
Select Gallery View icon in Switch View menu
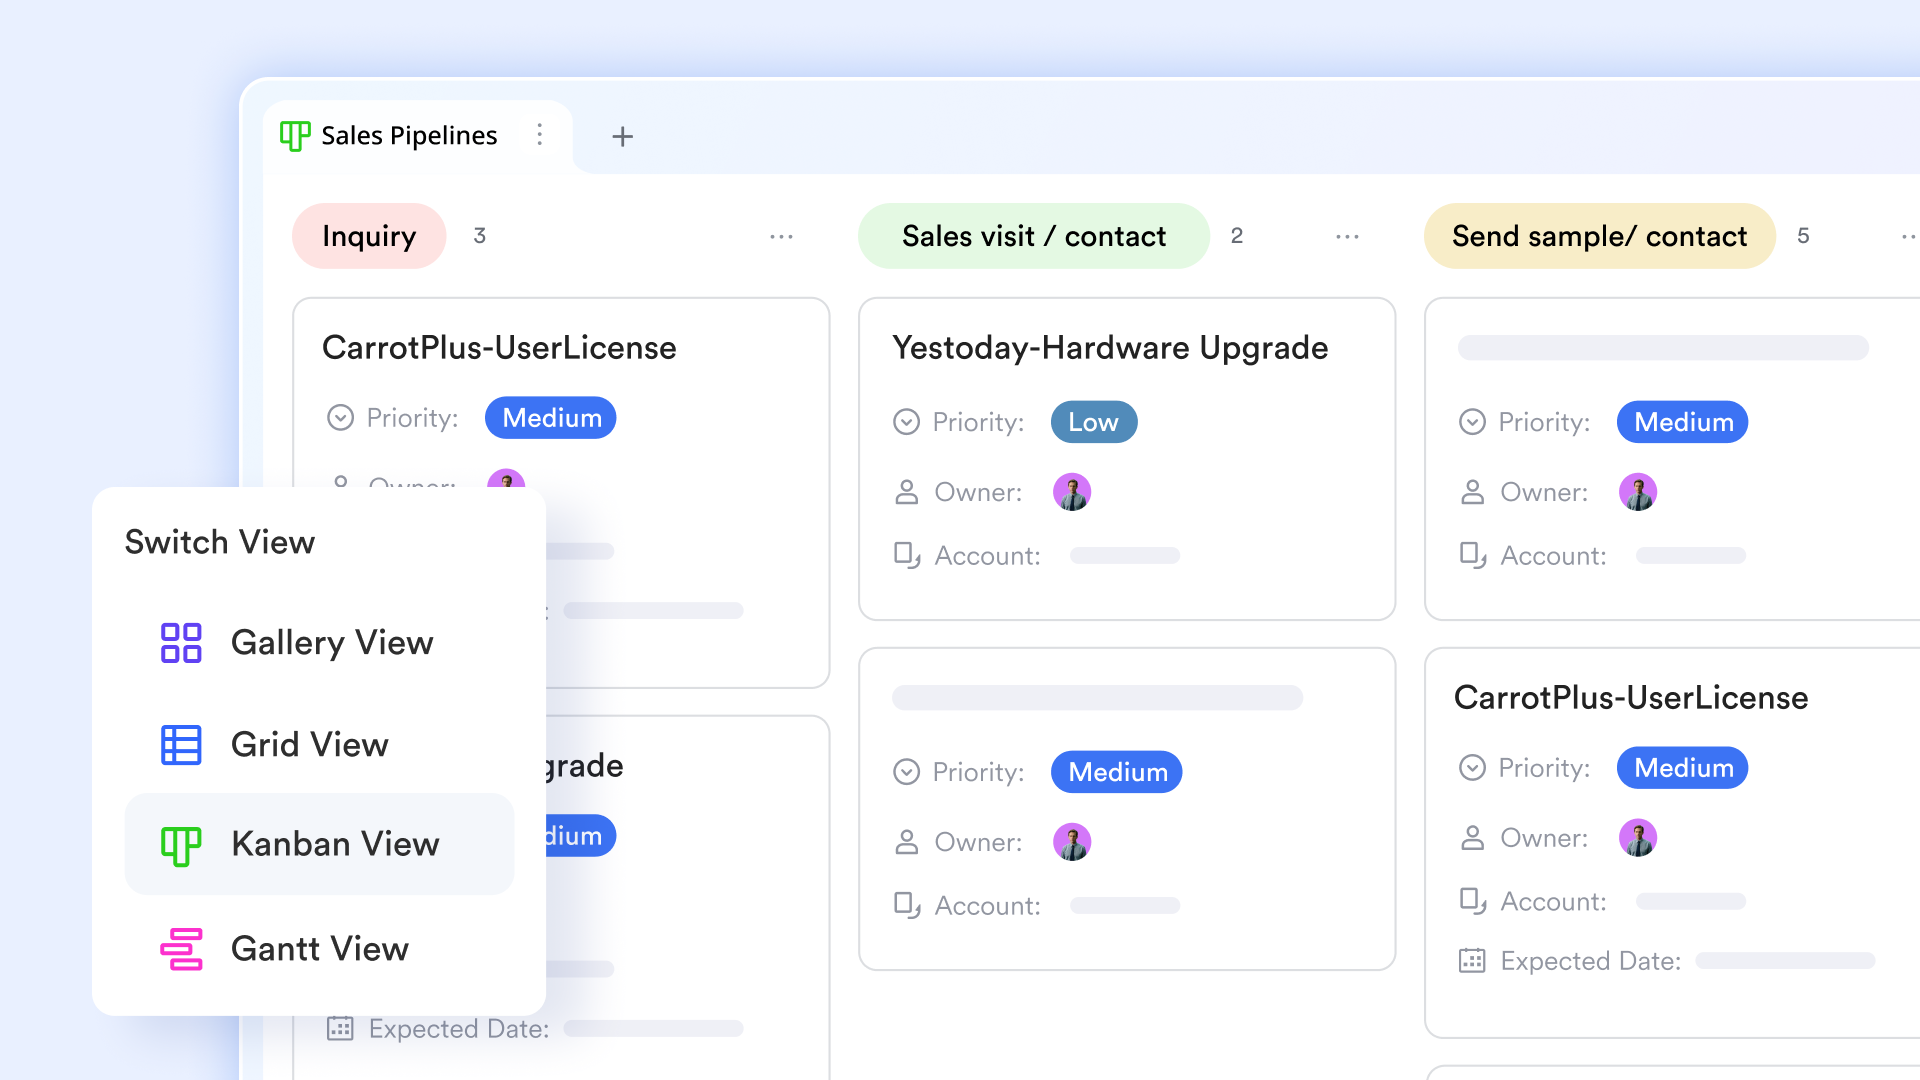pyautogui.click(x=181, y=643)
